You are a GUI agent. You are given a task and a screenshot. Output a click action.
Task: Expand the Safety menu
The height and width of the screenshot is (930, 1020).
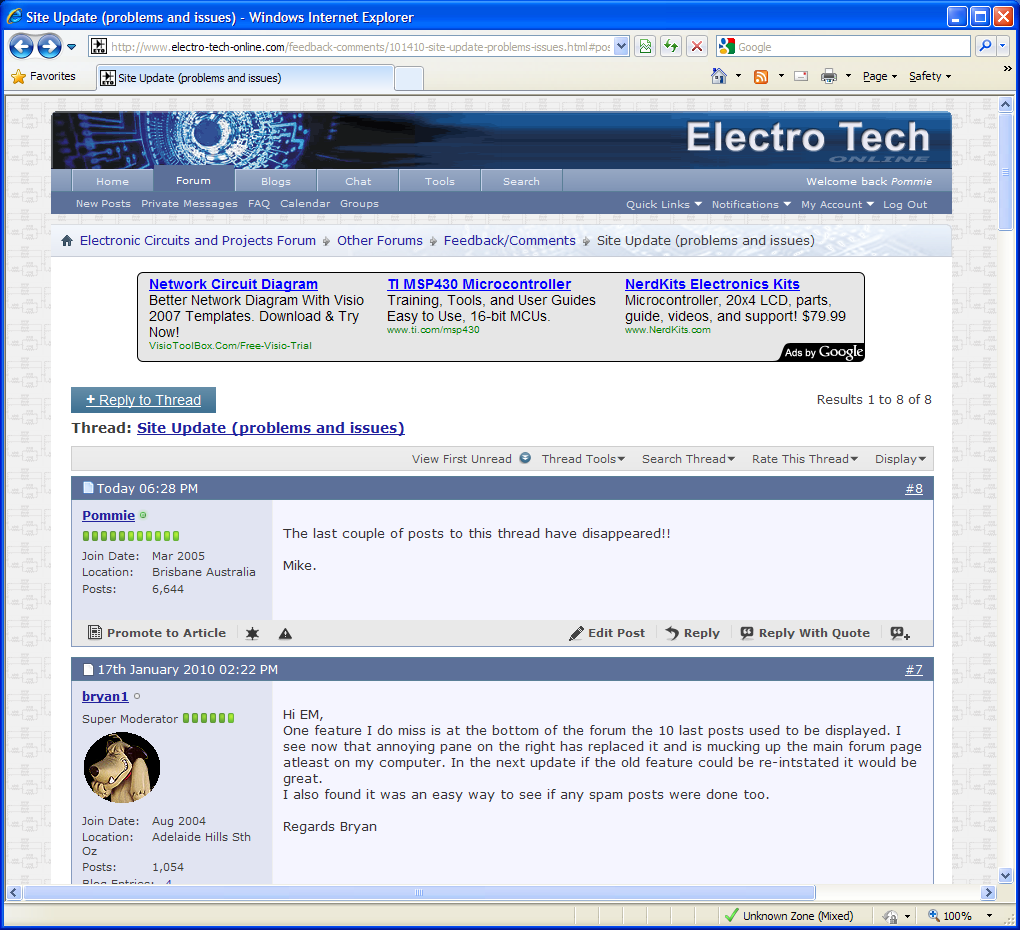930,76
